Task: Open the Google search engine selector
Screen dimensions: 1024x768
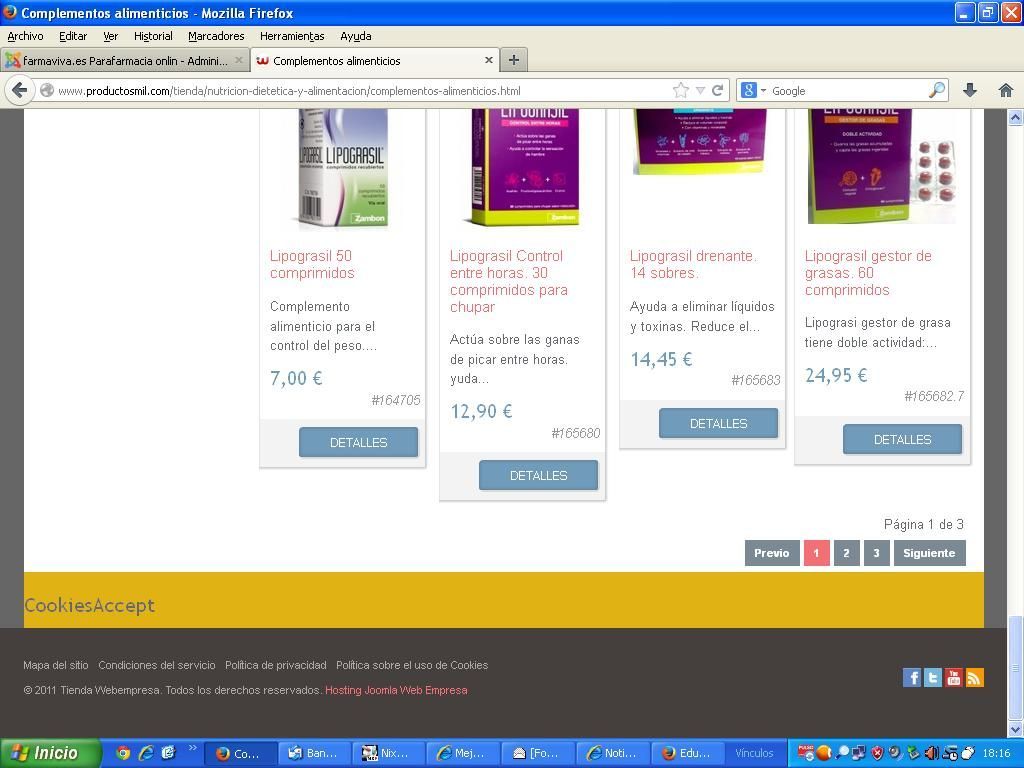Action: (x=753, y=90)
